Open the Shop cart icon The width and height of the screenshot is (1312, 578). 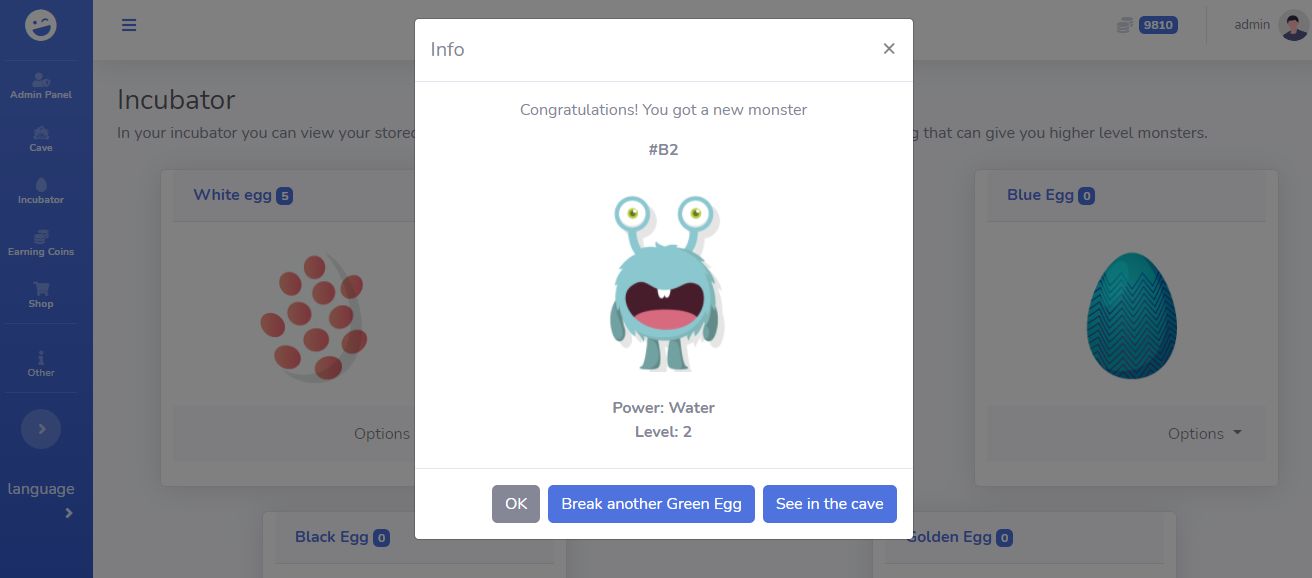[41, 288]
